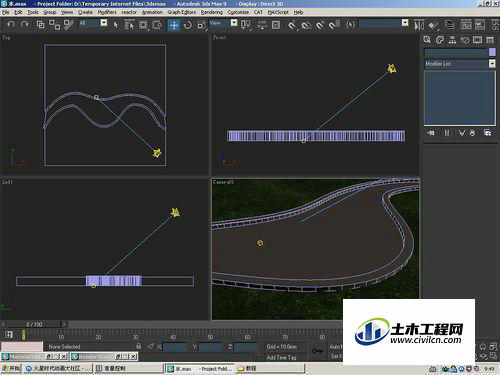500x375 pixels.
Task: Open the Display panel tab icon
Action: (477, 40)
